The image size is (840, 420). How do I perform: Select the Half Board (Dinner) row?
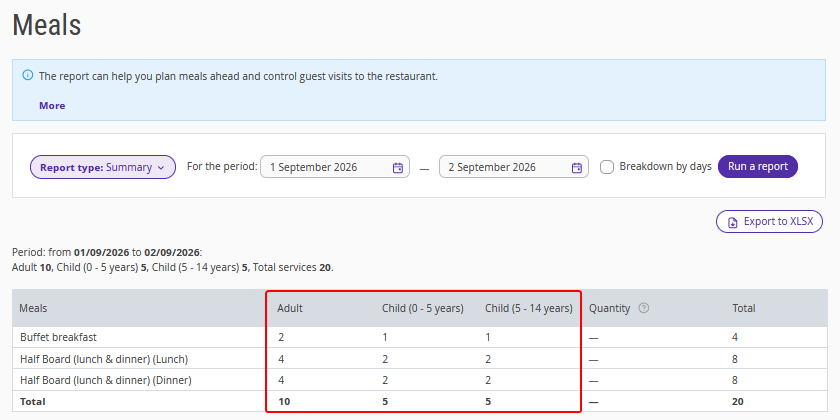(419, 380)
